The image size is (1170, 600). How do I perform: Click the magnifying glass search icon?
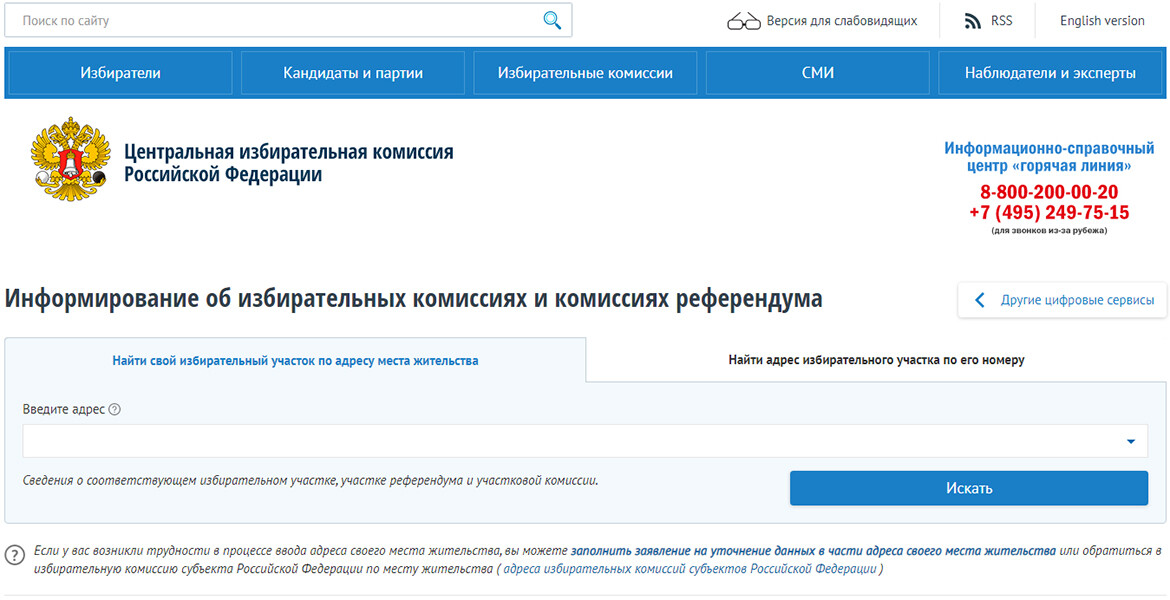[x=552, y=21]
